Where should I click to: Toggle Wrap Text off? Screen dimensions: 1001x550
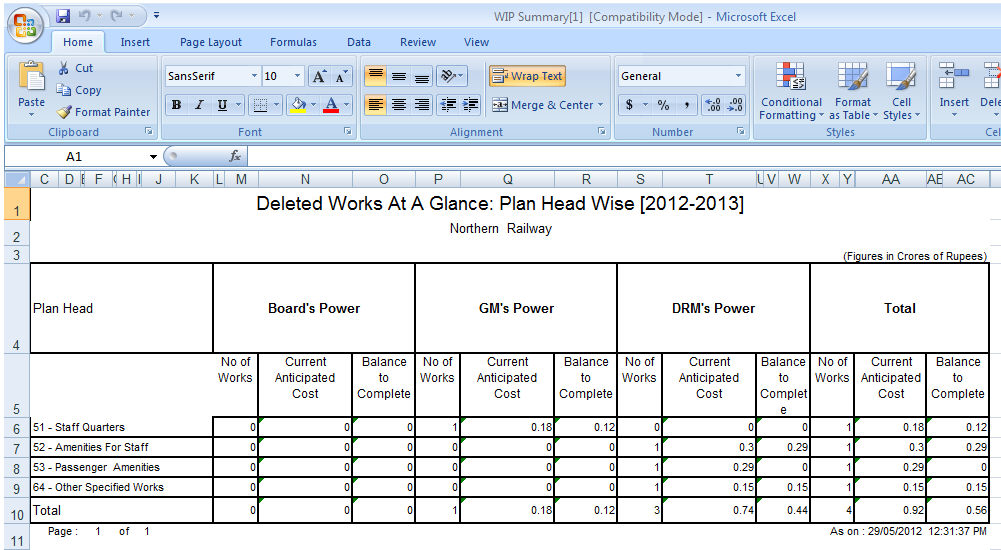[x=527, y=76]
